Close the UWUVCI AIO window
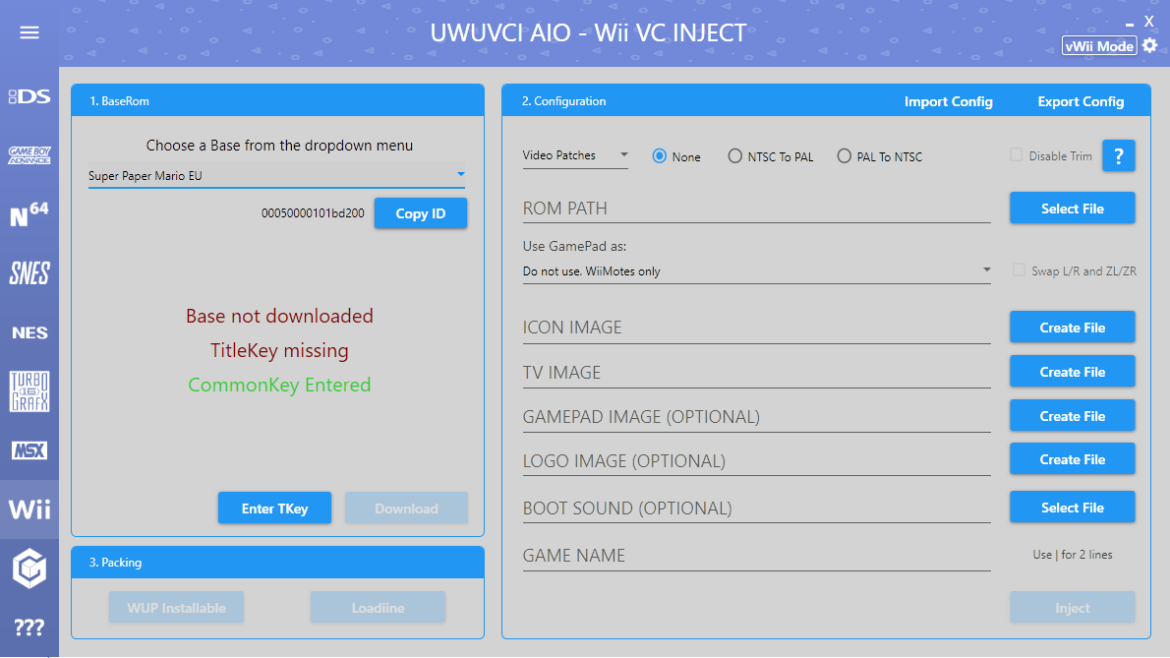 click(1149, 22)
